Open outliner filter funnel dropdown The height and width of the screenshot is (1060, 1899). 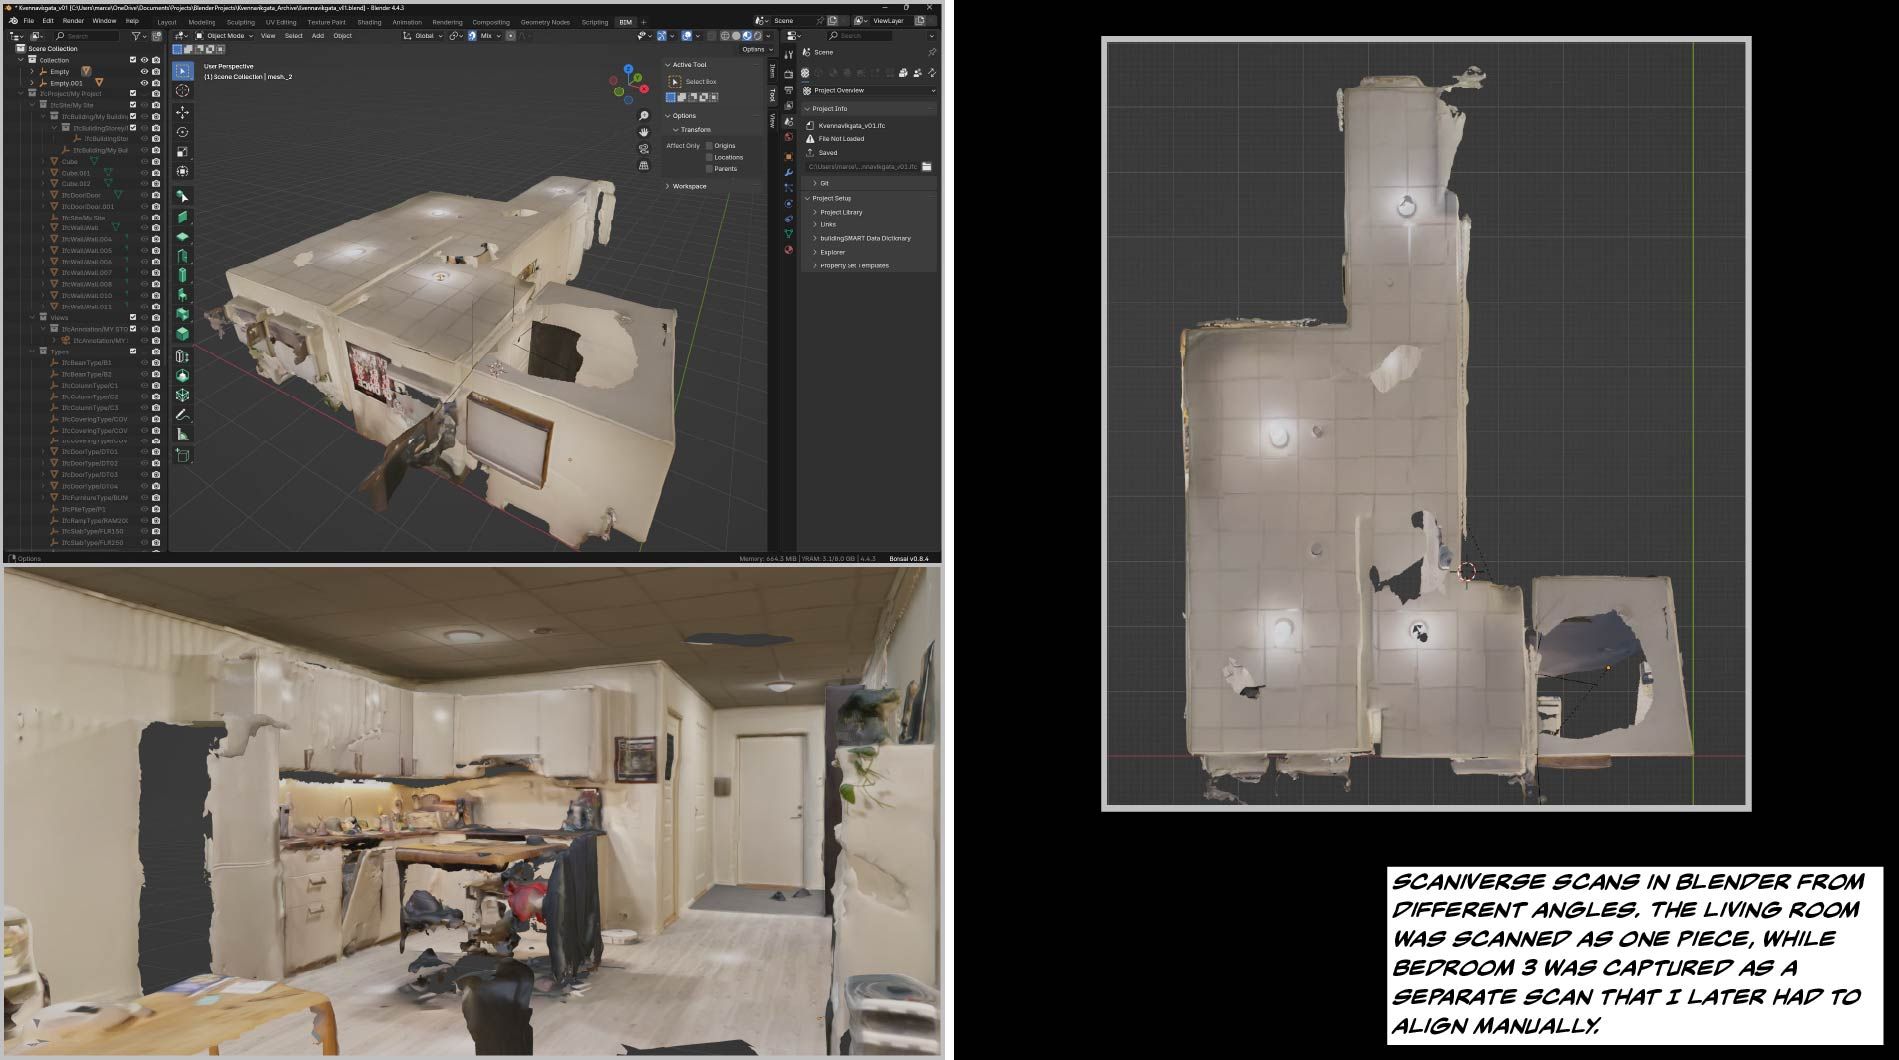tap(140, 36)
